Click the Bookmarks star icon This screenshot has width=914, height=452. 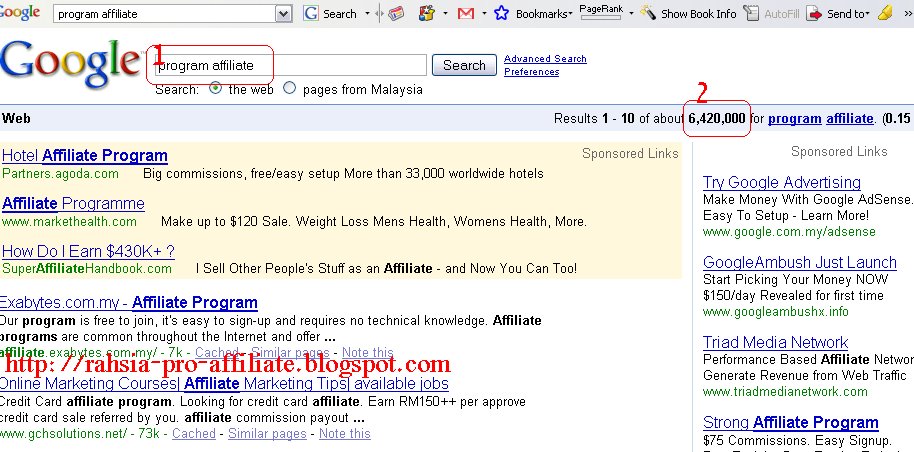click(x=501, y=13)
